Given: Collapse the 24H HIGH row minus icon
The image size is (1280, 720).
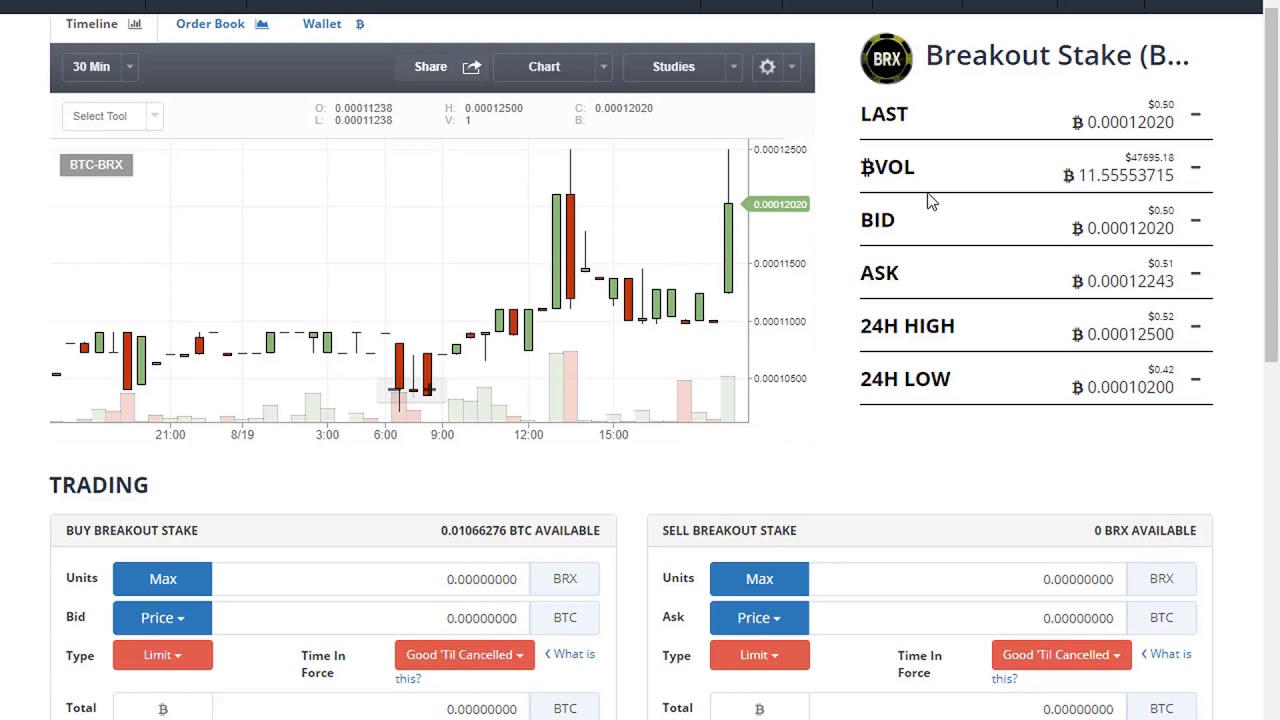Looking at the screenshot, I should click(1195, 327).
